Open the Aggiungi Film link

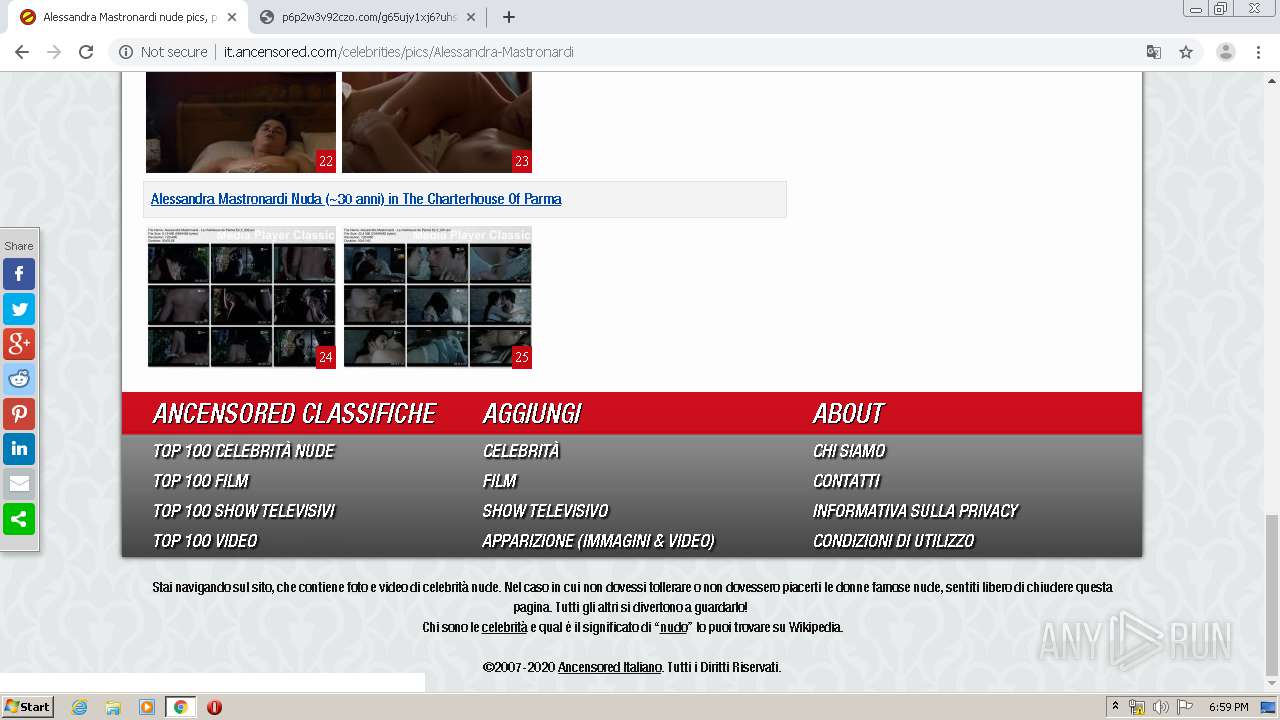(499, 481)
